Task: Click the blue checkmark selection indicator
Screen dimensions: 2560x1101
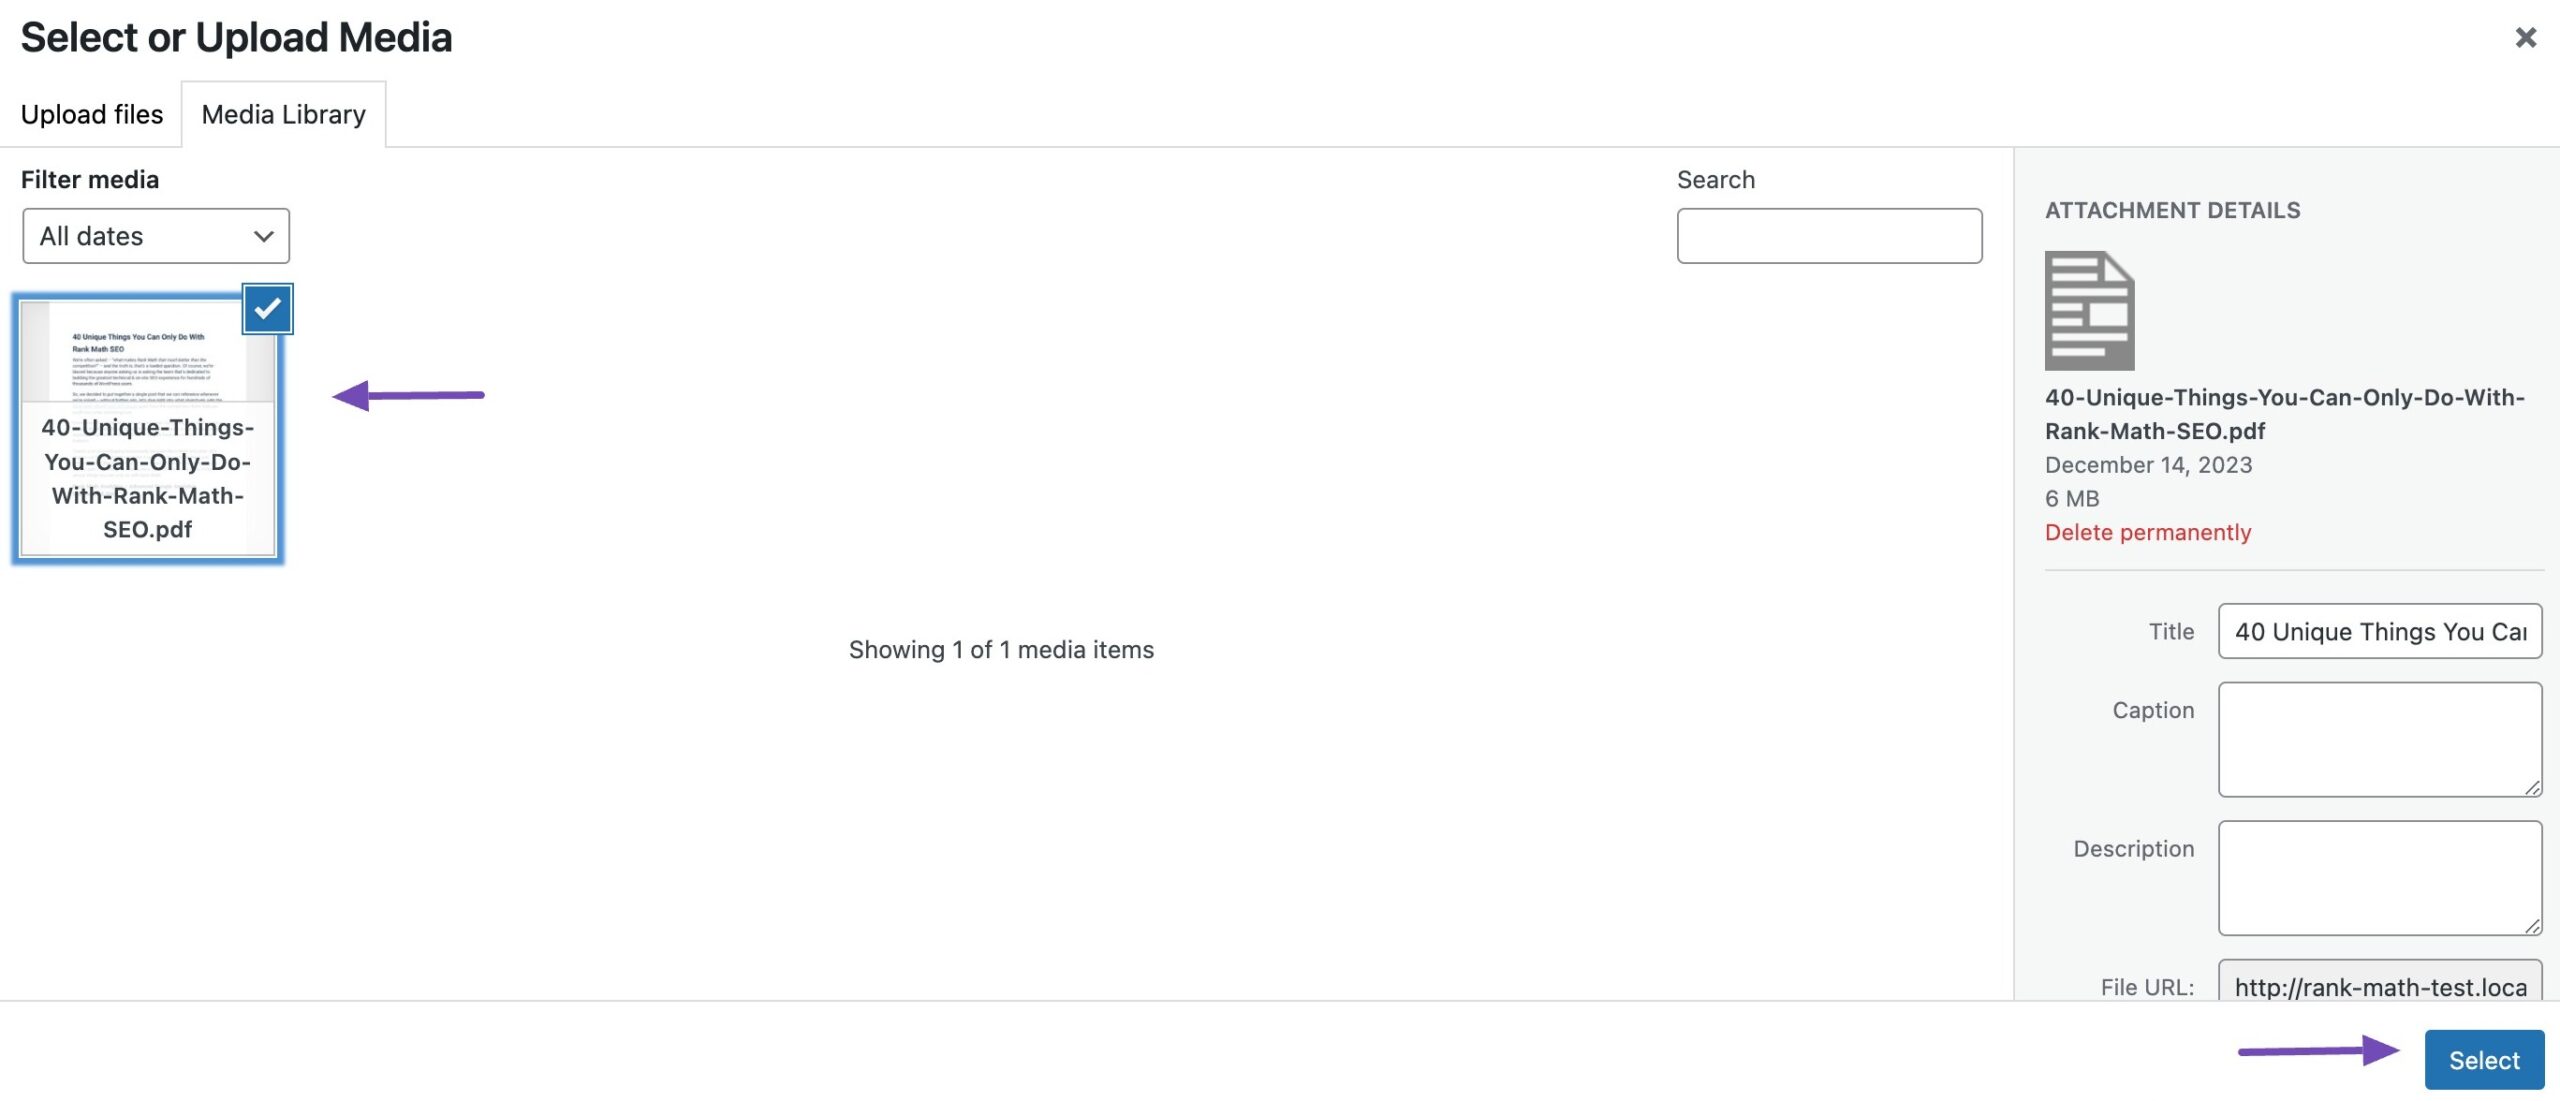Action: 266,307
